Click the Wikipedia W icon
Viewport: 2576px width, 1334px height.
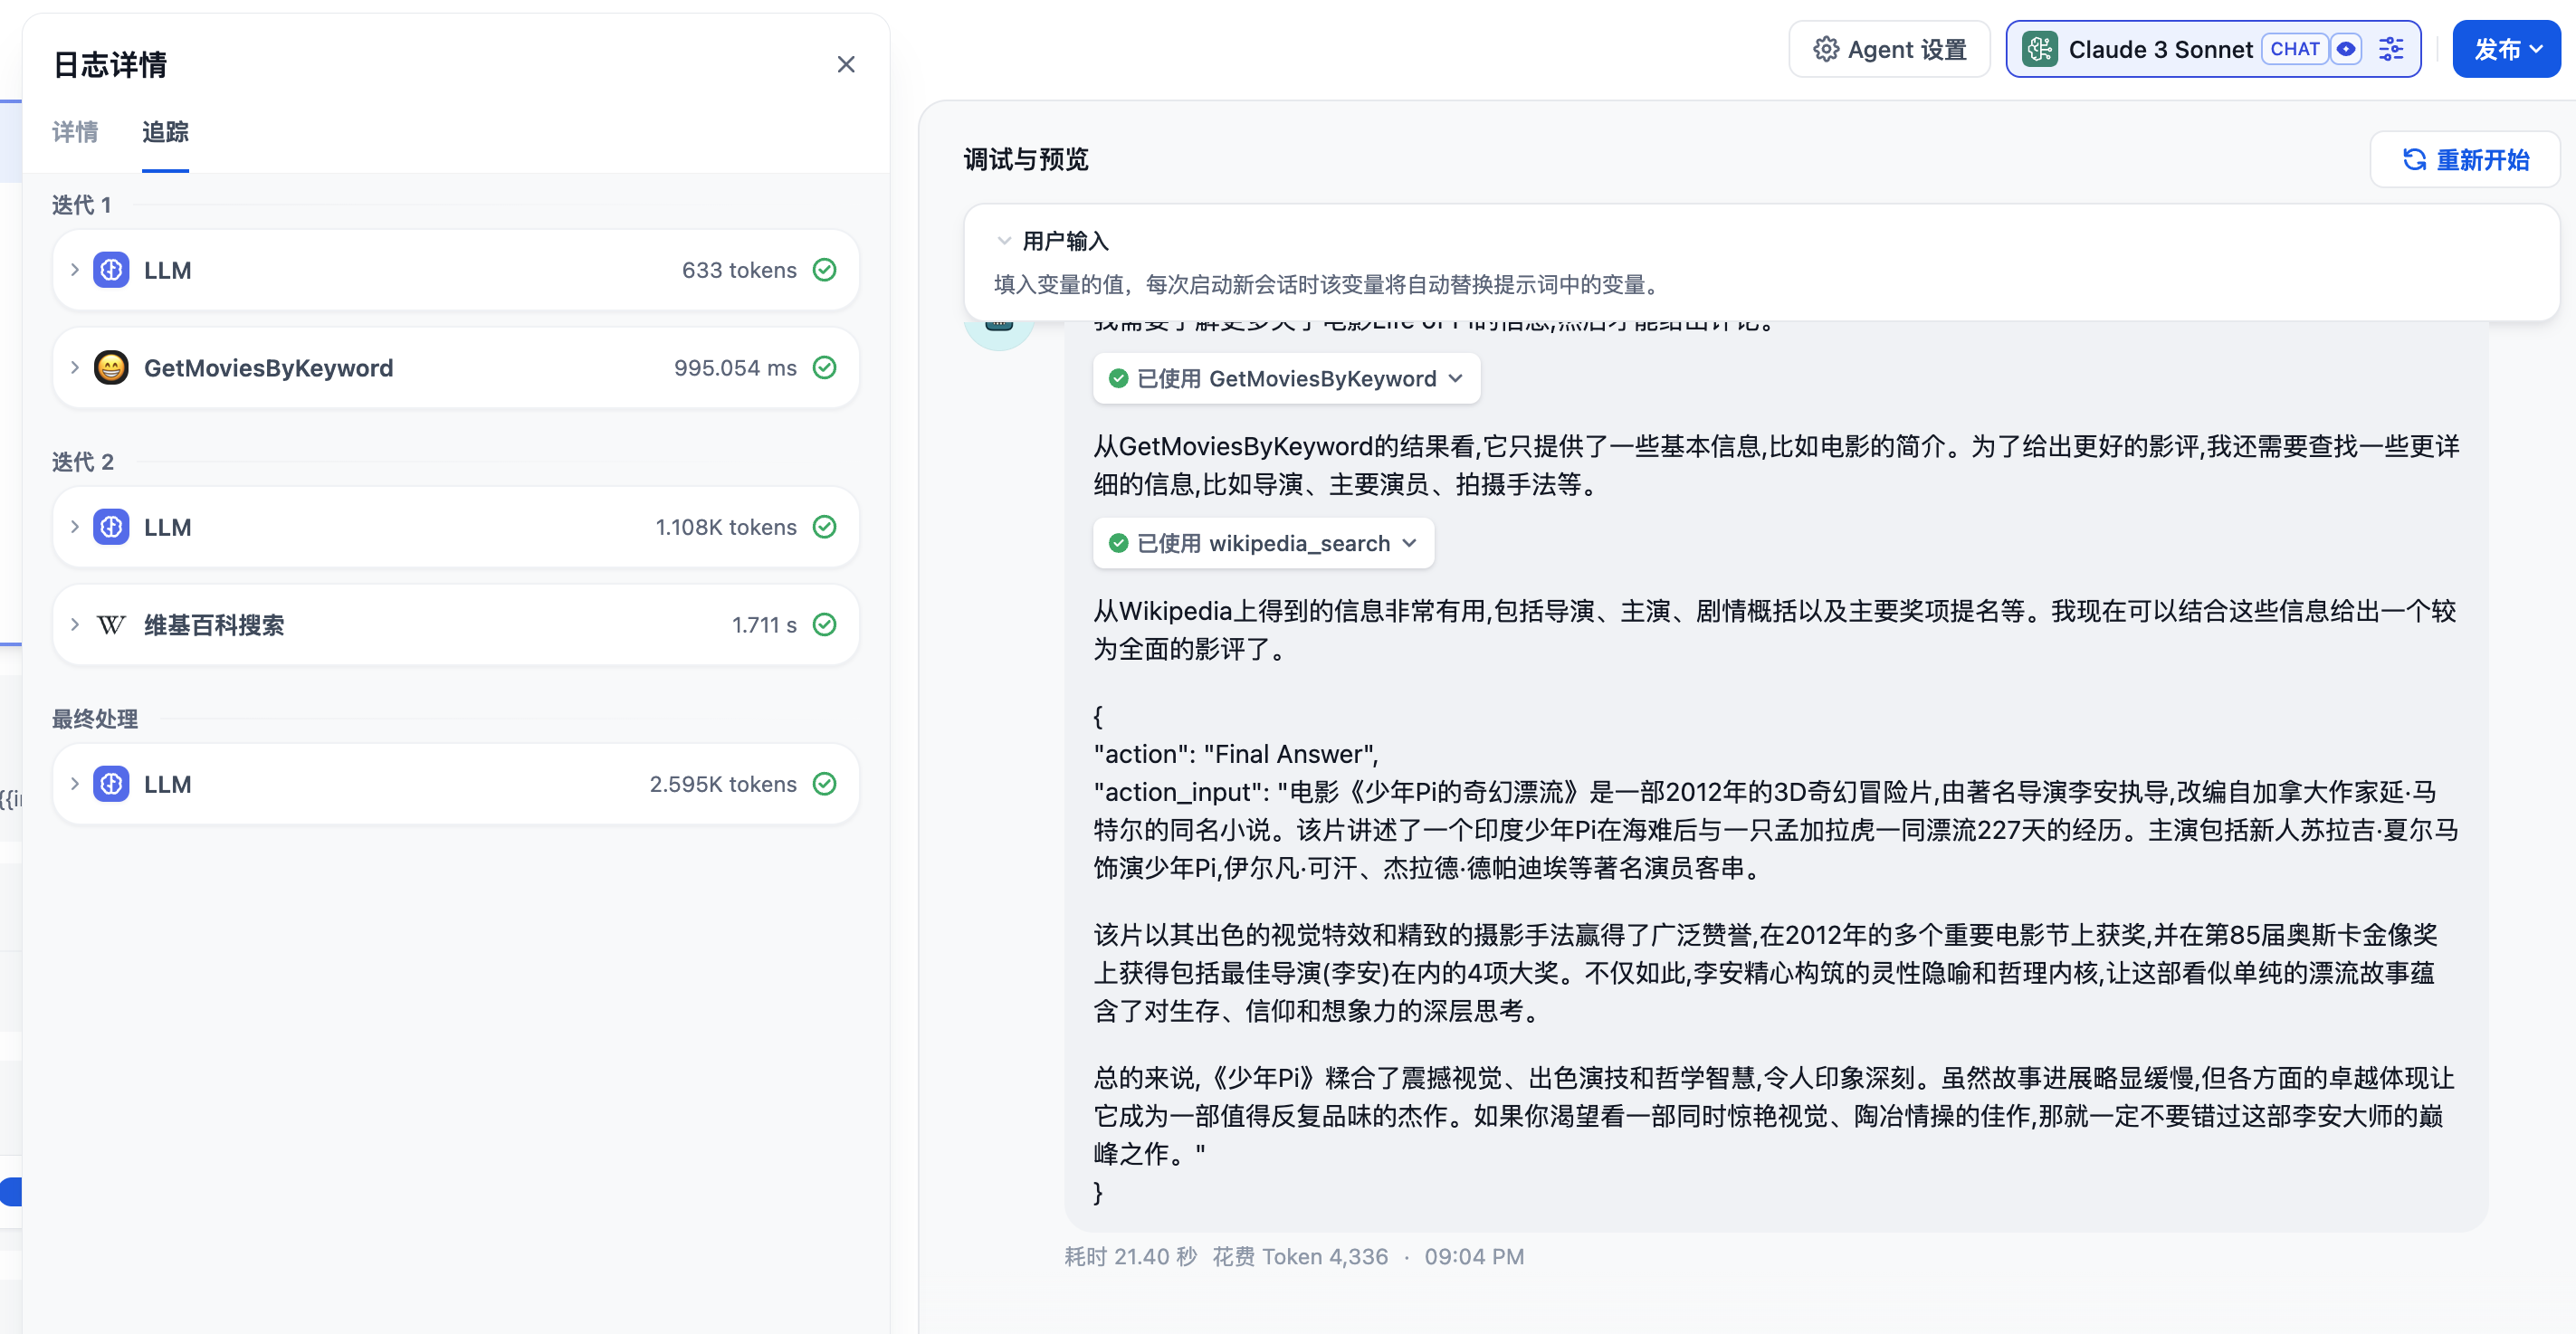[111, 625]
